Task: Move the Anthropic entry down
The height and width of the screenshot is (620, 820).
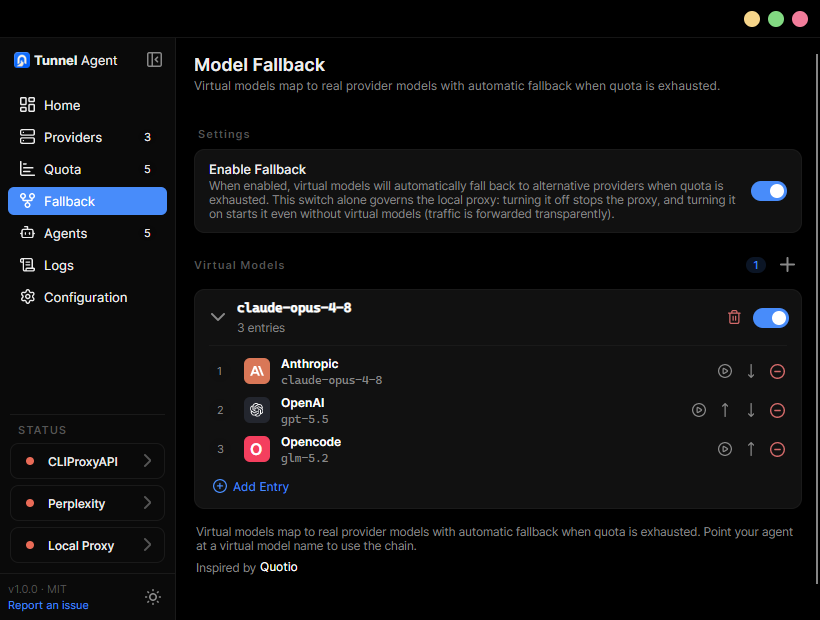Action: [x=751, y=371]
